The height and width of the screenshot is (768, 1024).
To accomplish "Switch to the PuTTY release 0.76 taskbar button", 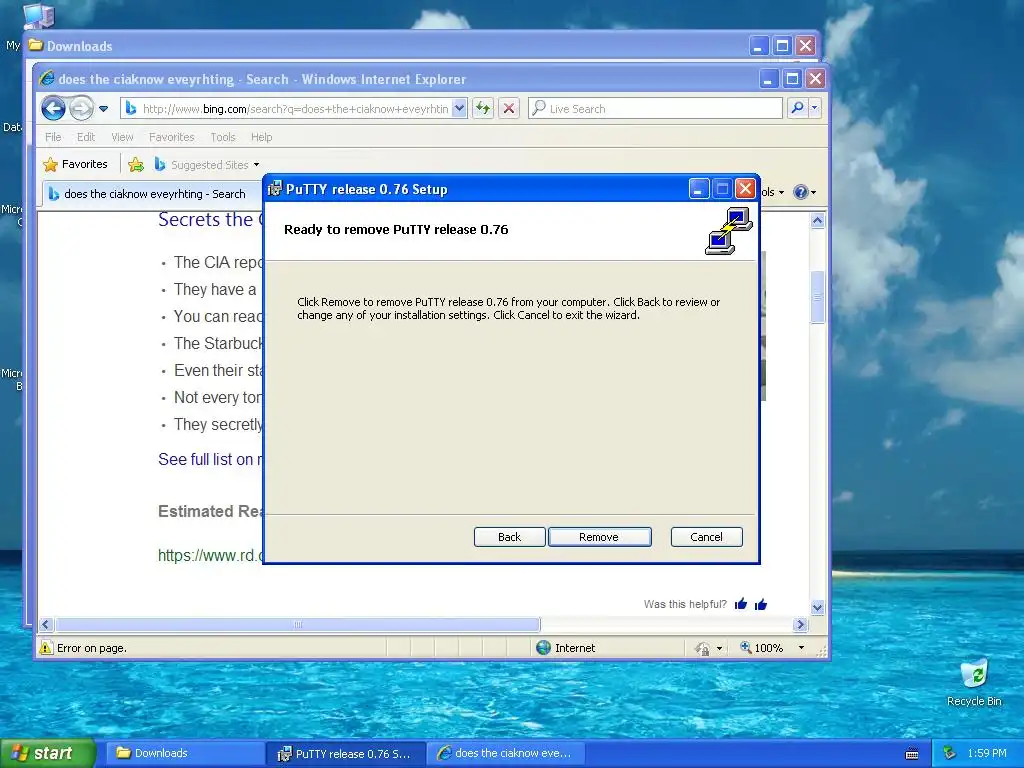I will [346, 754].
